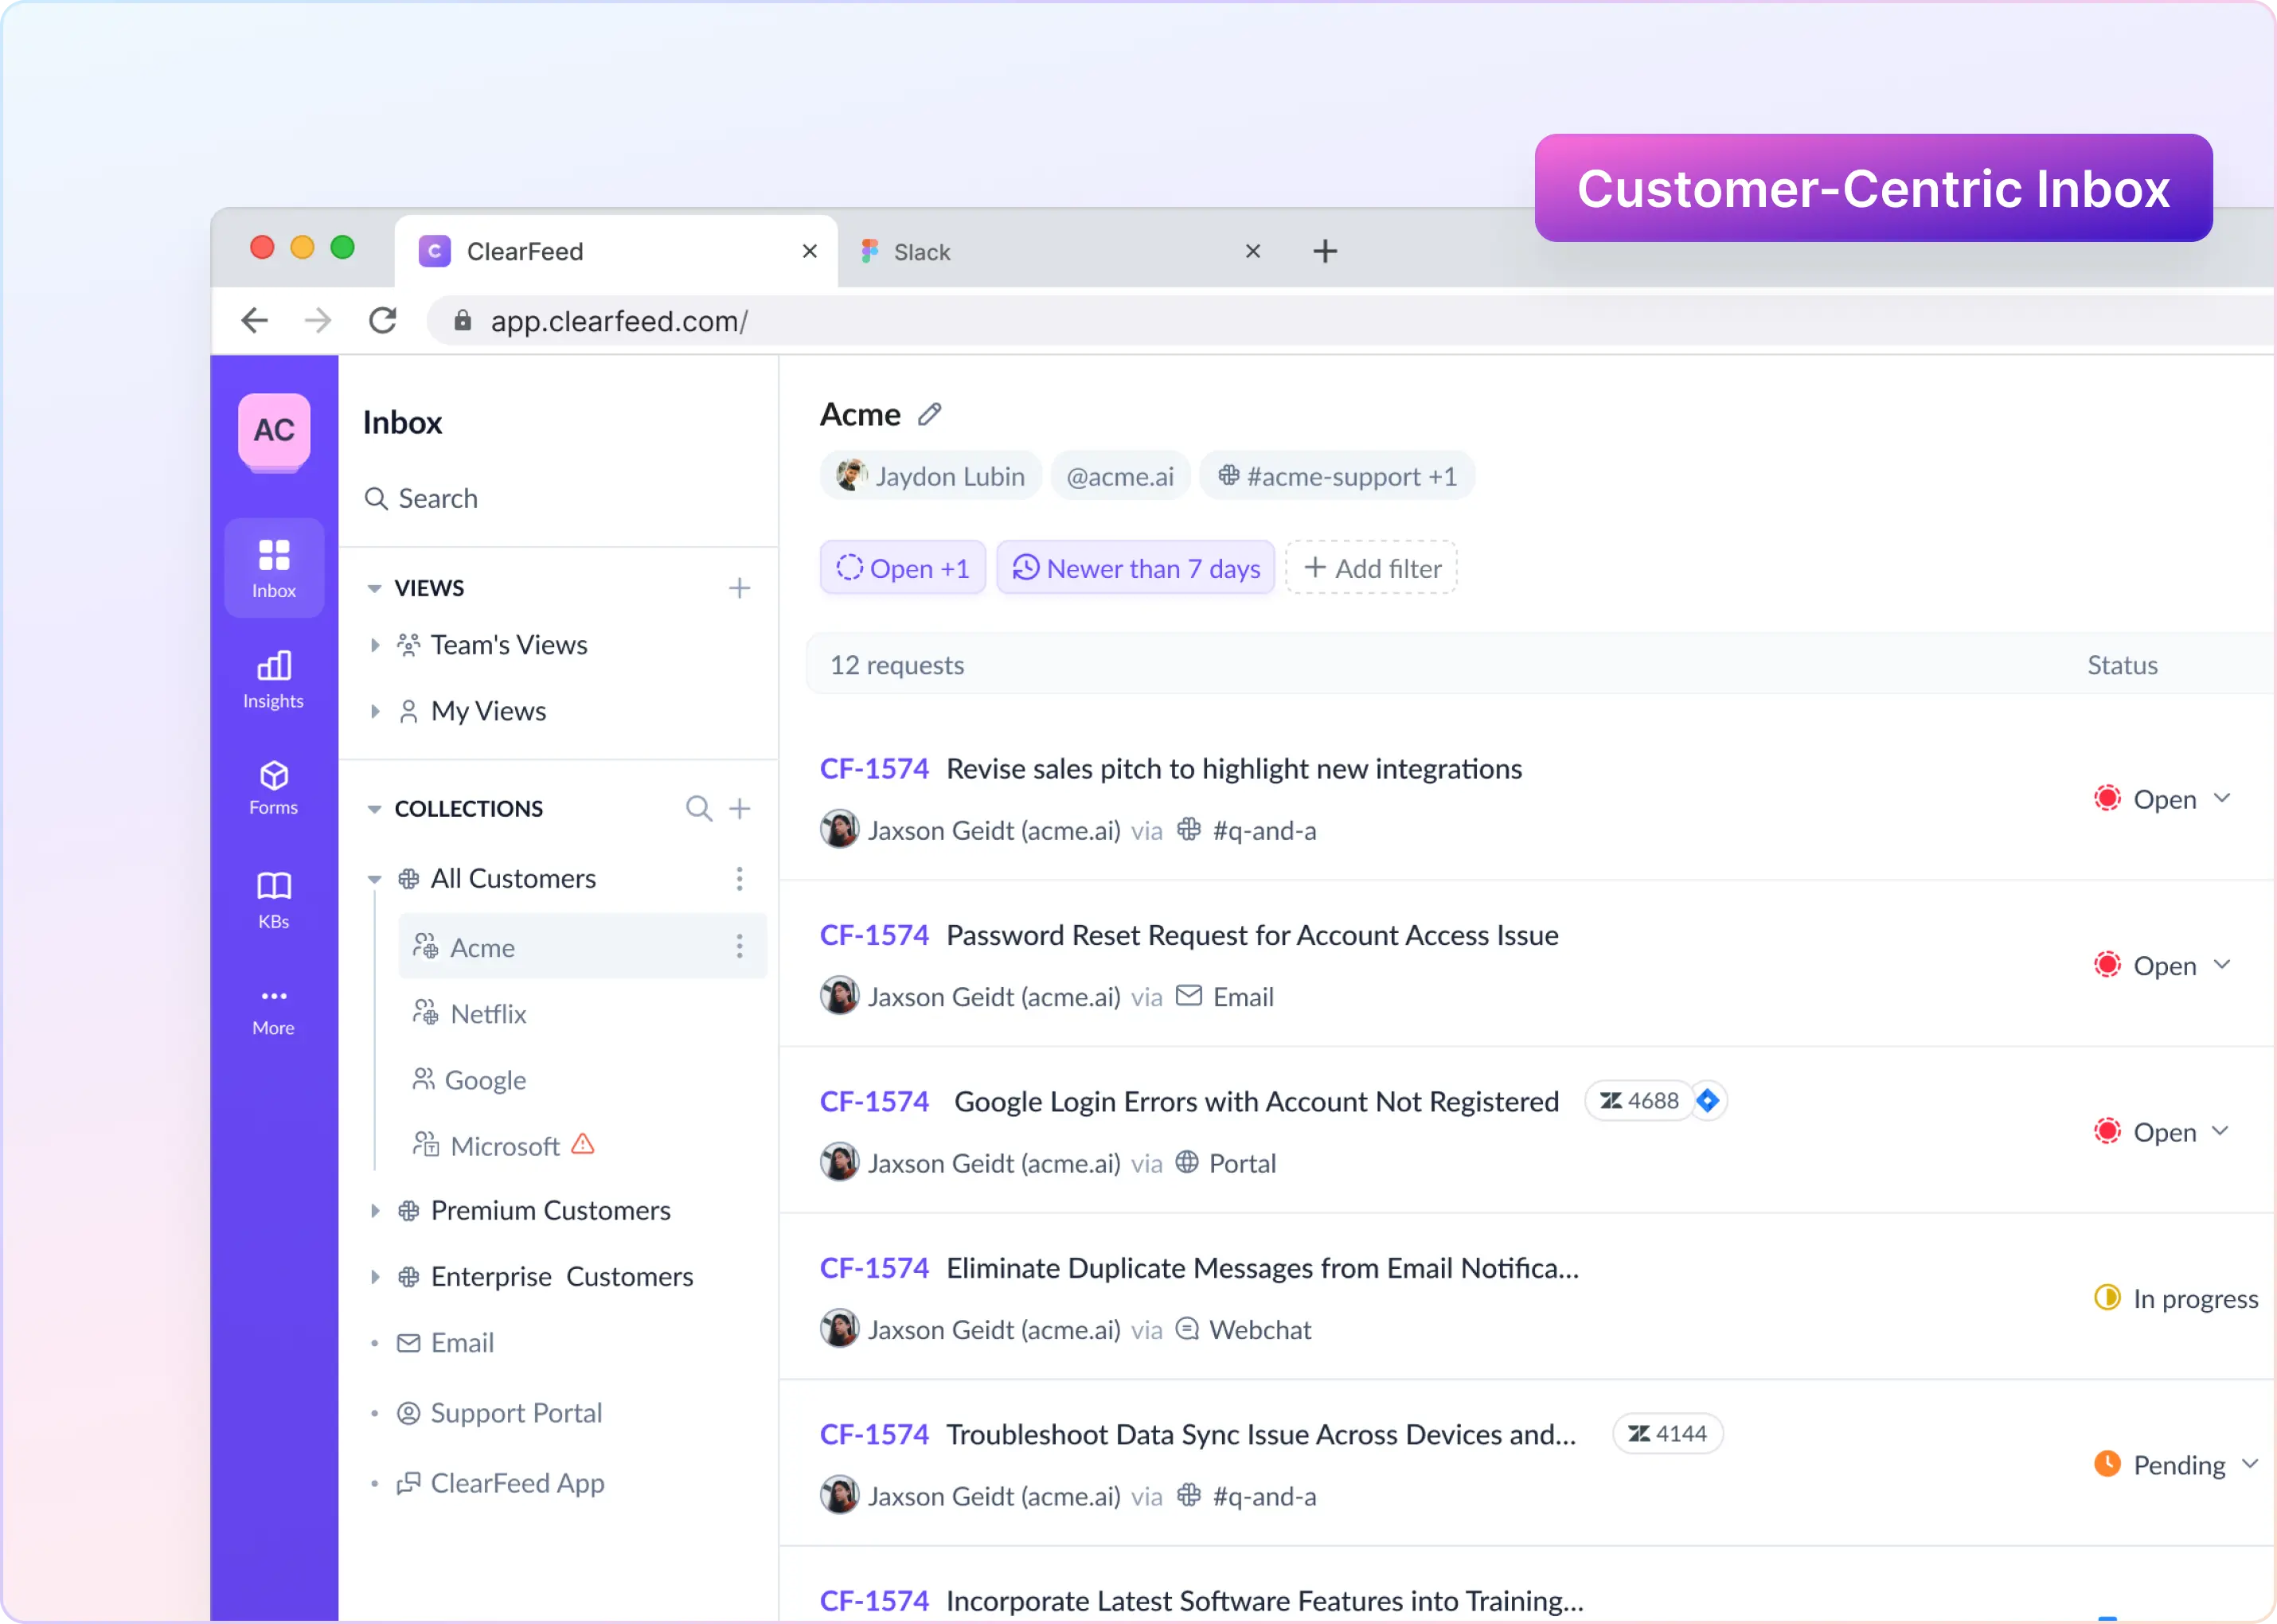The height and width of the screenshot is (1624, 2277).
Task: Select the Inbox icon in sidebar
Action: pos(273,568)
